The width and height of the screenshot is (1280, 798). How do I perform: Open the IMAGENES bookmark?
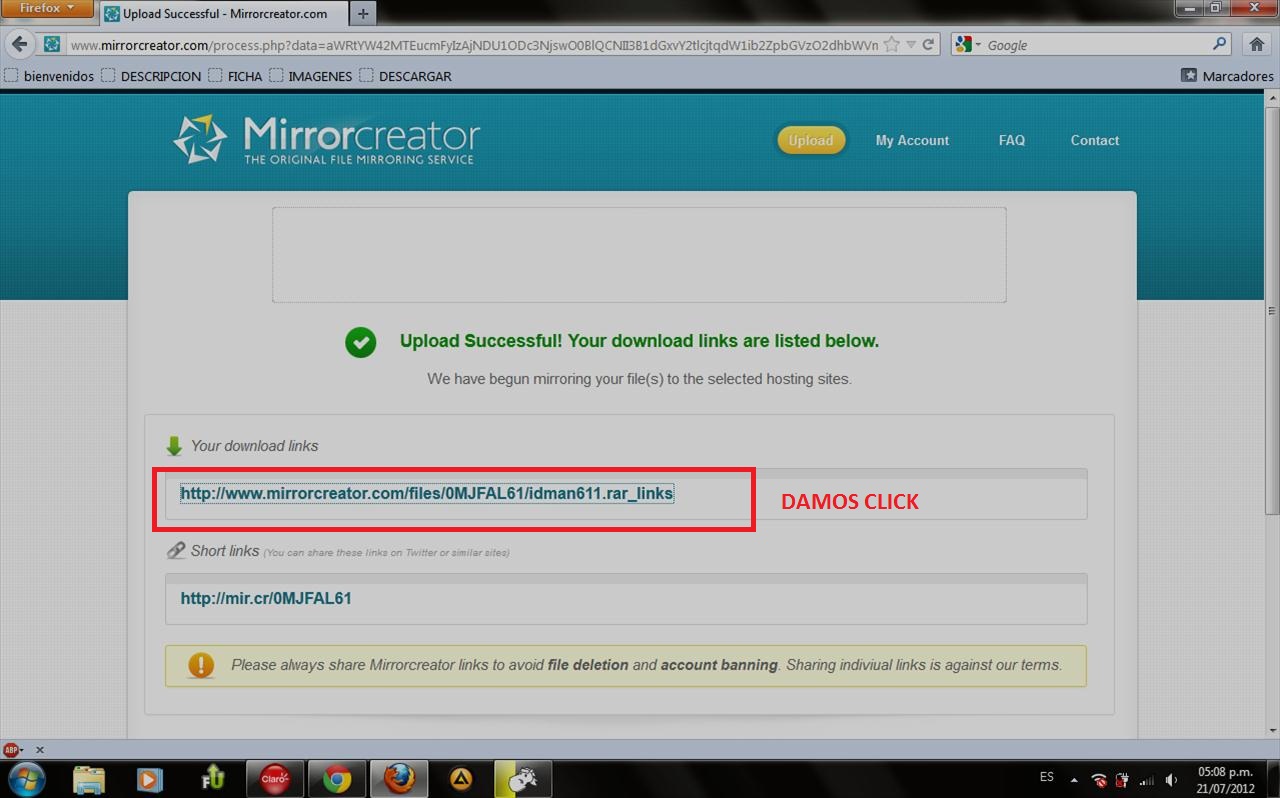310,76
